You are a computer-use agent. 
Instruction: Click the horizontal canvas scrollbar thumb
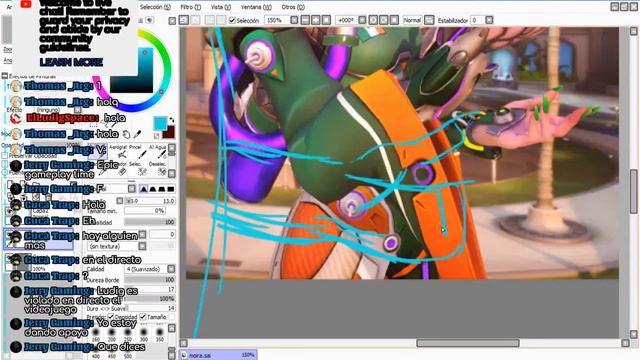coord(468,343)
